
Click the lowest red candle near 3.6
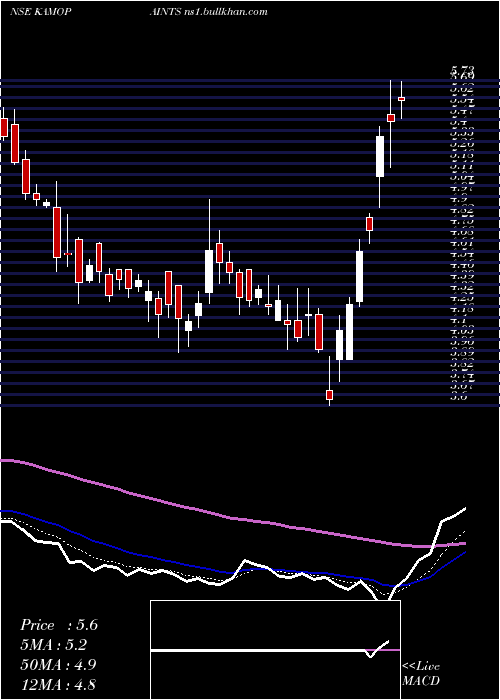coord(329,394)
